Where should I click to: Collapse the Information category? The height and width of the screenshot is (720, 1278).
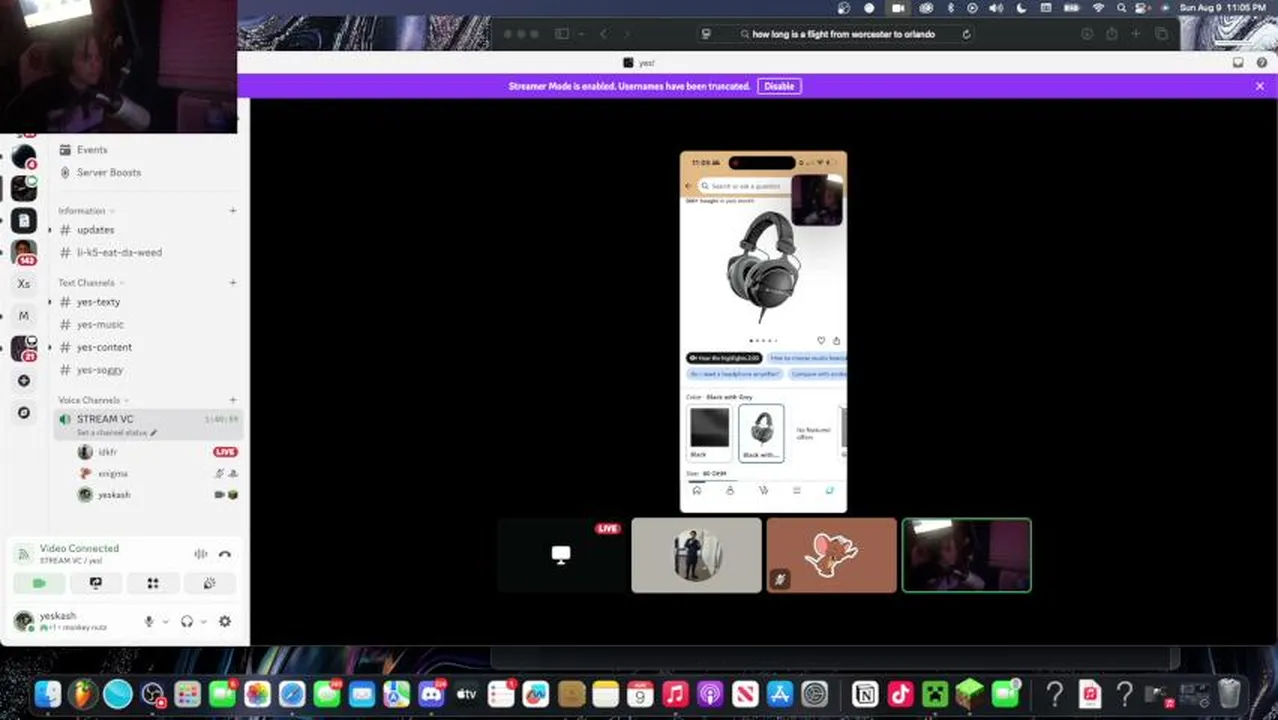85,211
